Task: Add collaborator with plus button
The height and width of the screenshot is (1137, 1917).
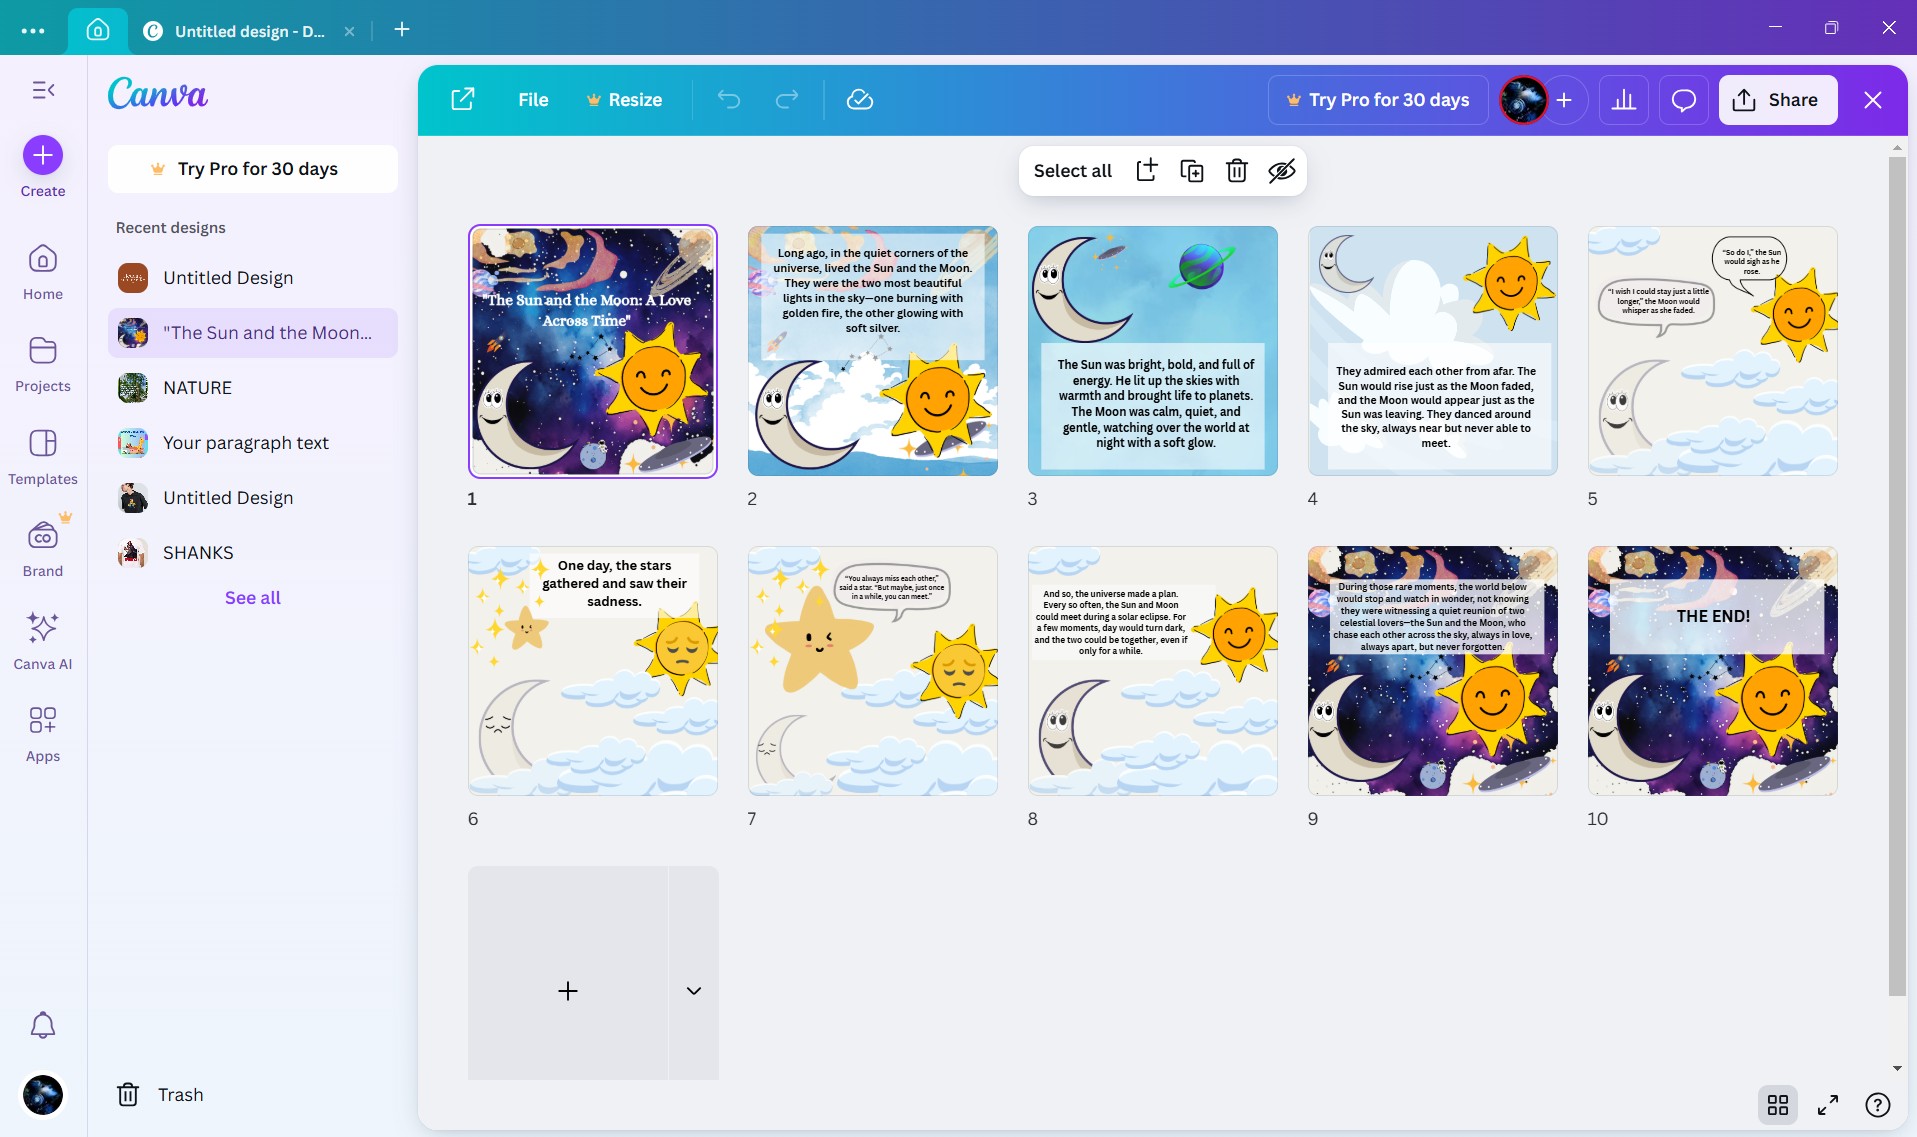Action: pos(1565,100)
